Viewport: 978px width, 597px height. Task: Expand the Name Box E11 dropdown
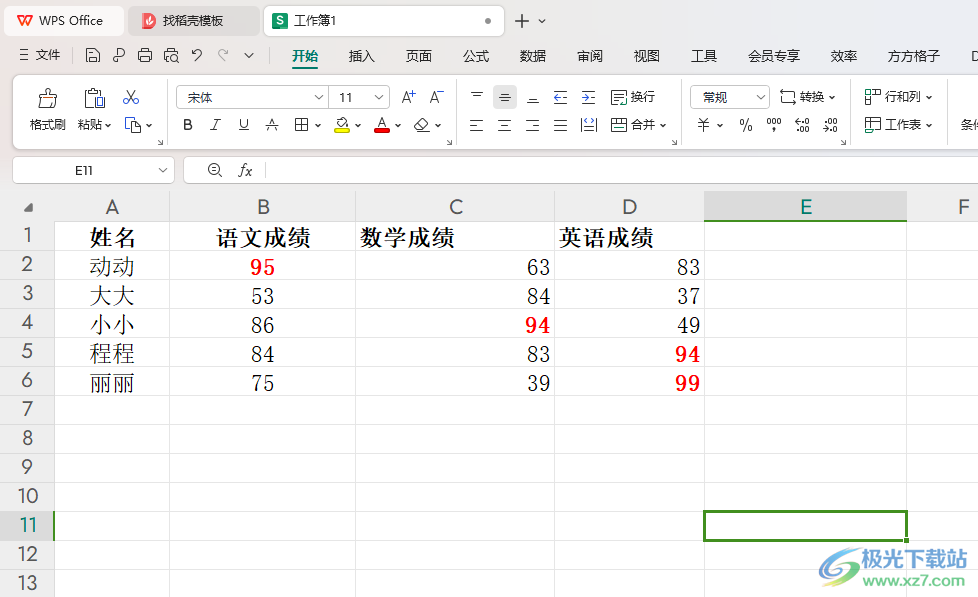(163, 170)
